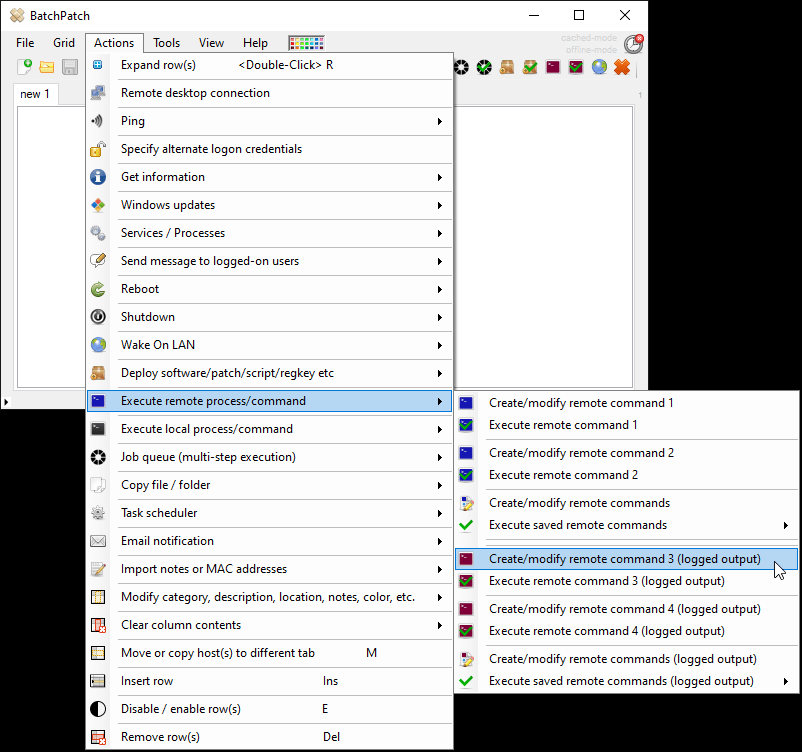Click the small arrow at grid bottom-left

pyautogui.click(x=6, y=402)
